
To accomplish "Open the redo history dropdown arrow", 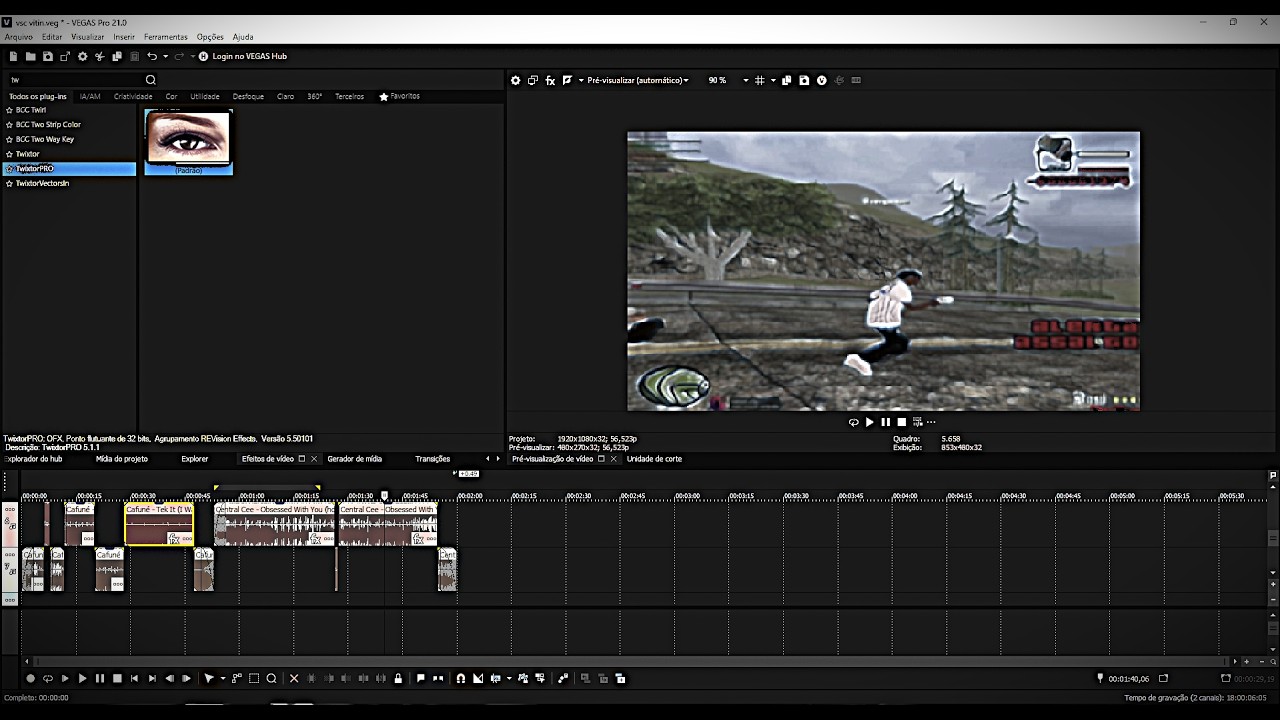I will point(192,57).
